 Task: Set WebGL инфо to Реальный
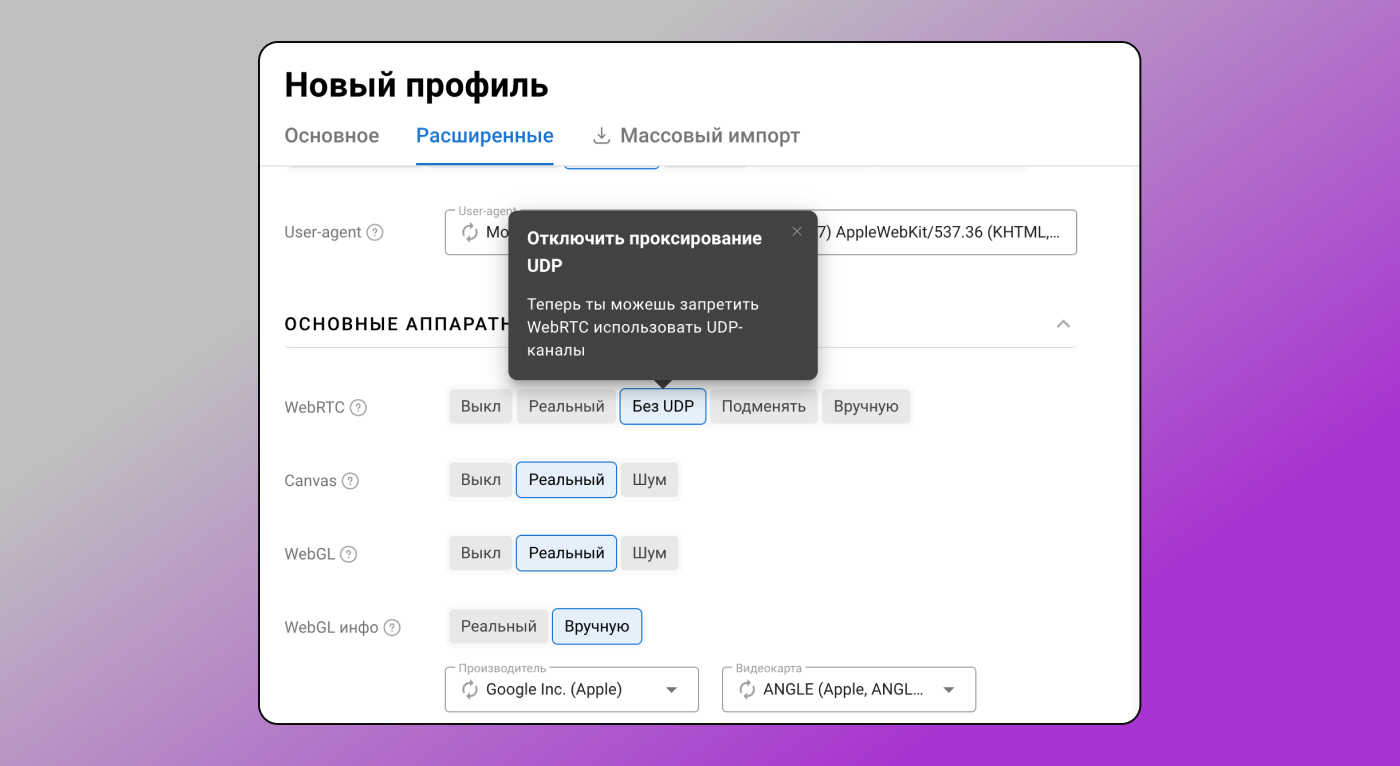[498, 626]
